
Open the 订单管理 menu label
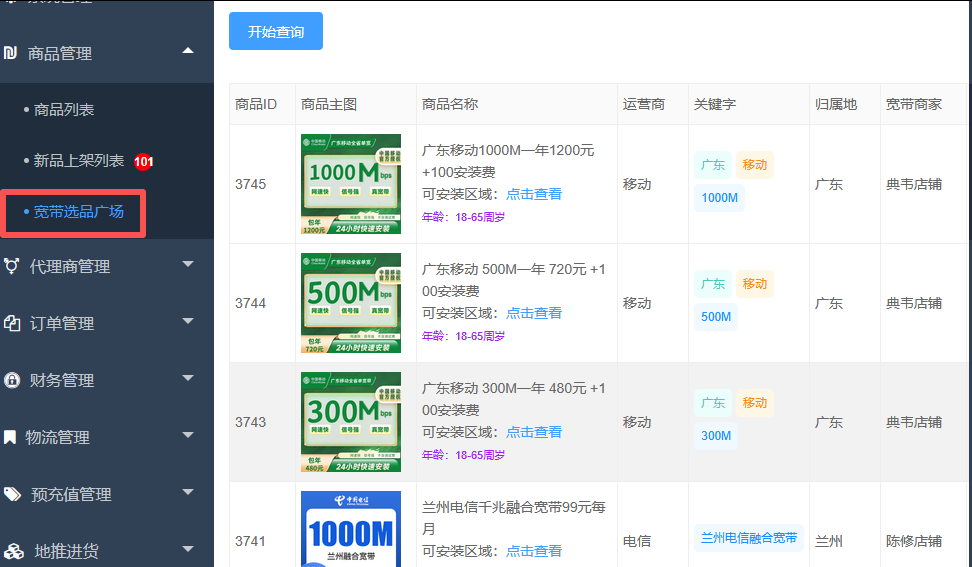point(62,323)
